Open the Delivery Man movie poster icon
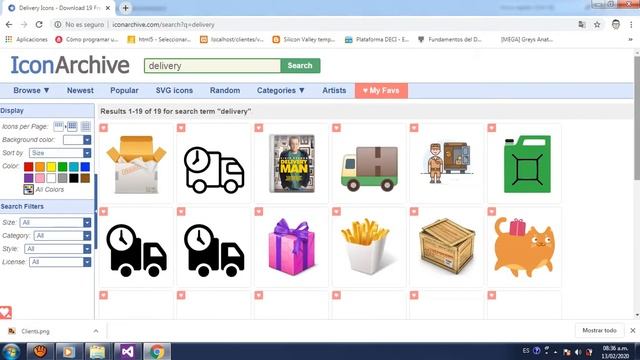This screenshot has width=640, height=360. point(292,163)
